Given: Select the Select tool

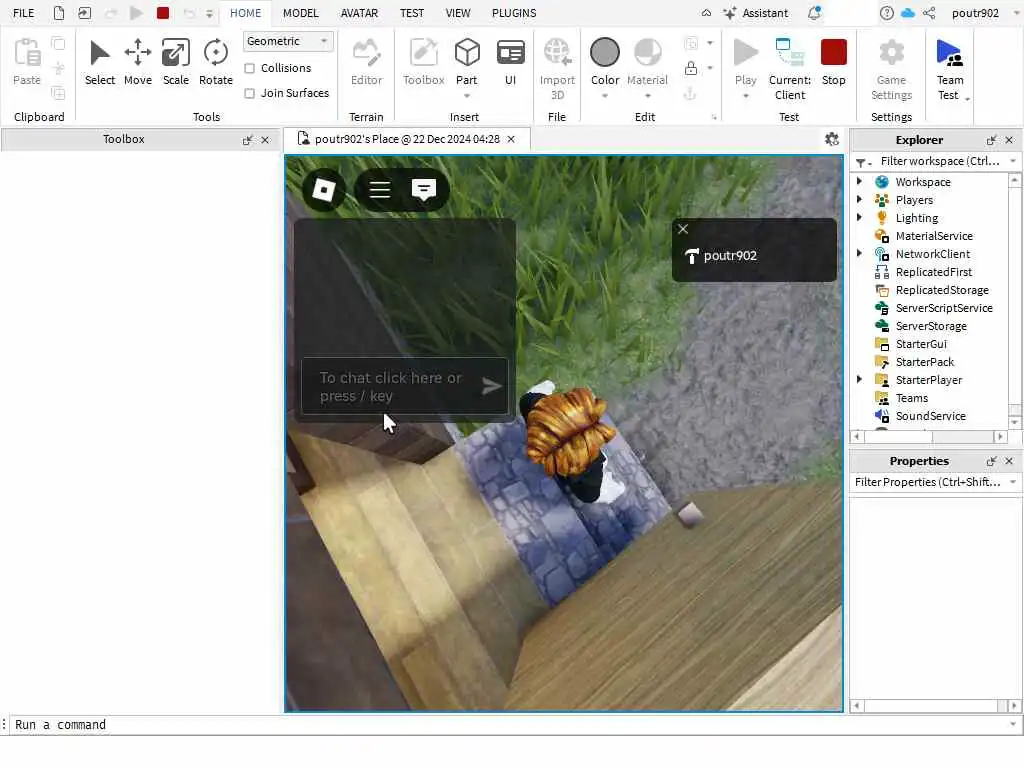Looking at the screenshot, I should pos(99,63).
